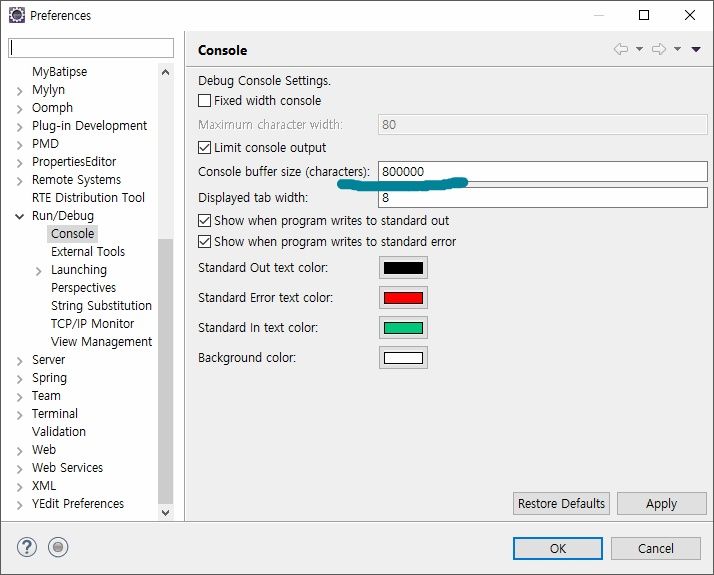Screen dimensions: 714x575
Task: Pick Standard In text color swatch
Action: point(403,328)
